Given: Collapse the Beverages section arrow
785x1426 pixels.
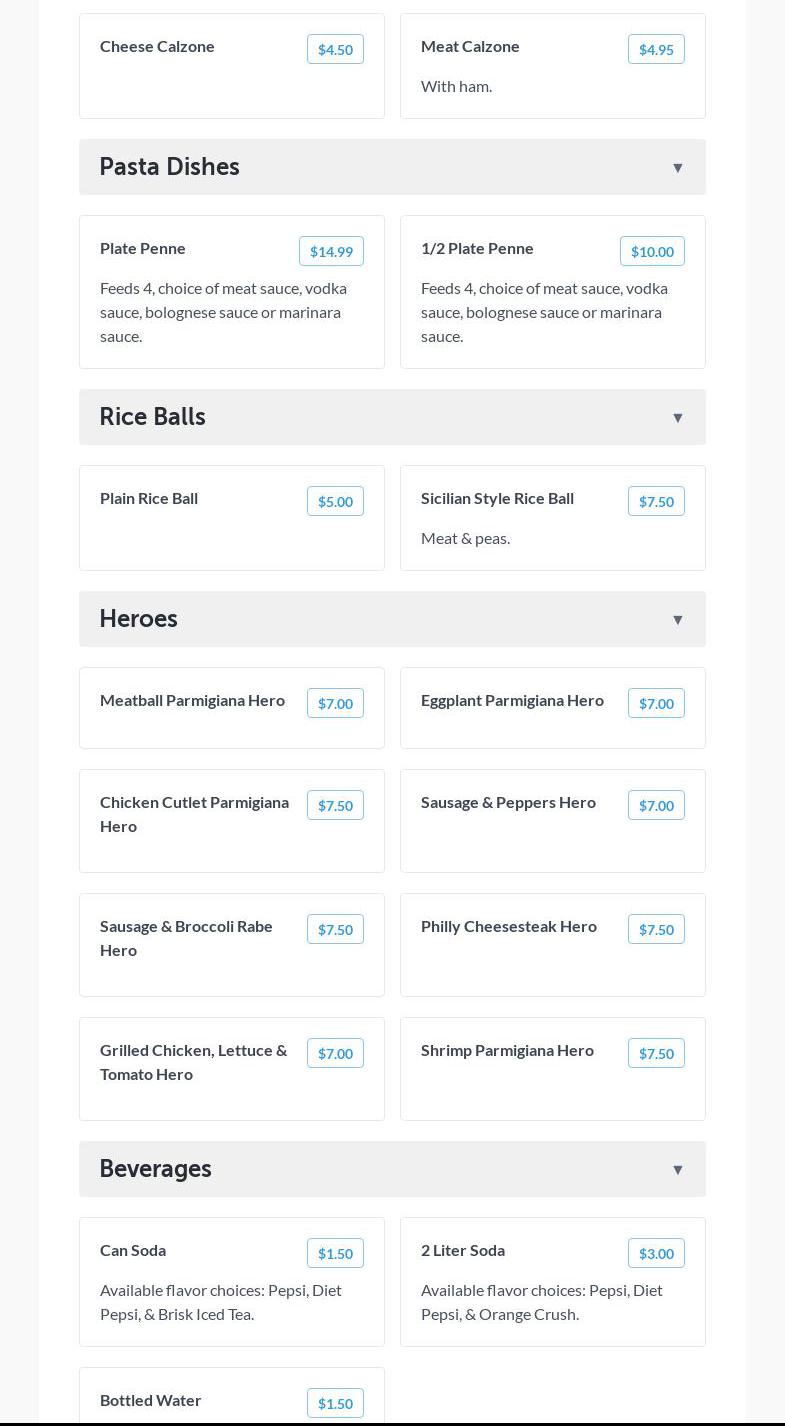Looking at the screenshot, I should point(677,1169).
